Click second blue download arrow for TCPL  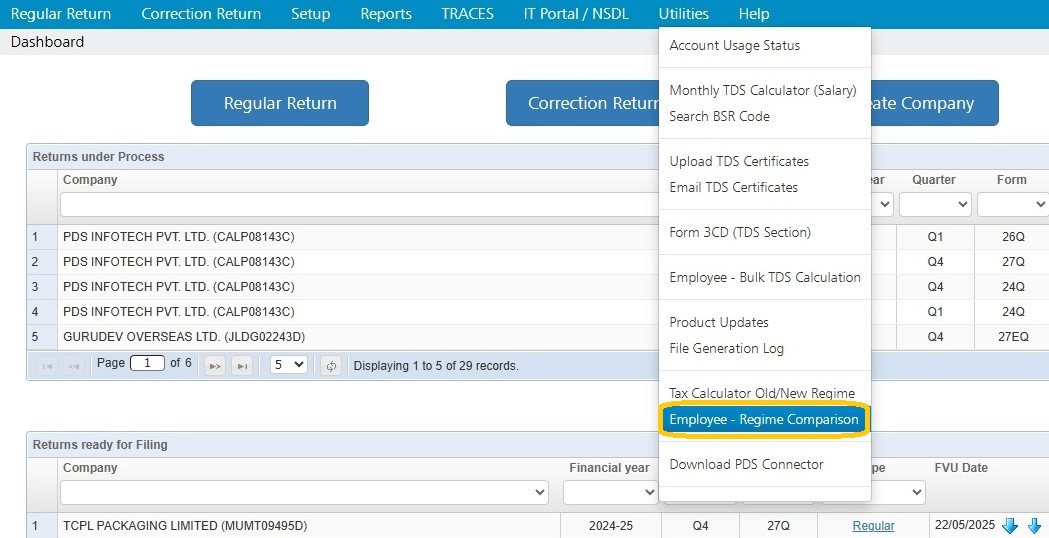point(1035,526)
